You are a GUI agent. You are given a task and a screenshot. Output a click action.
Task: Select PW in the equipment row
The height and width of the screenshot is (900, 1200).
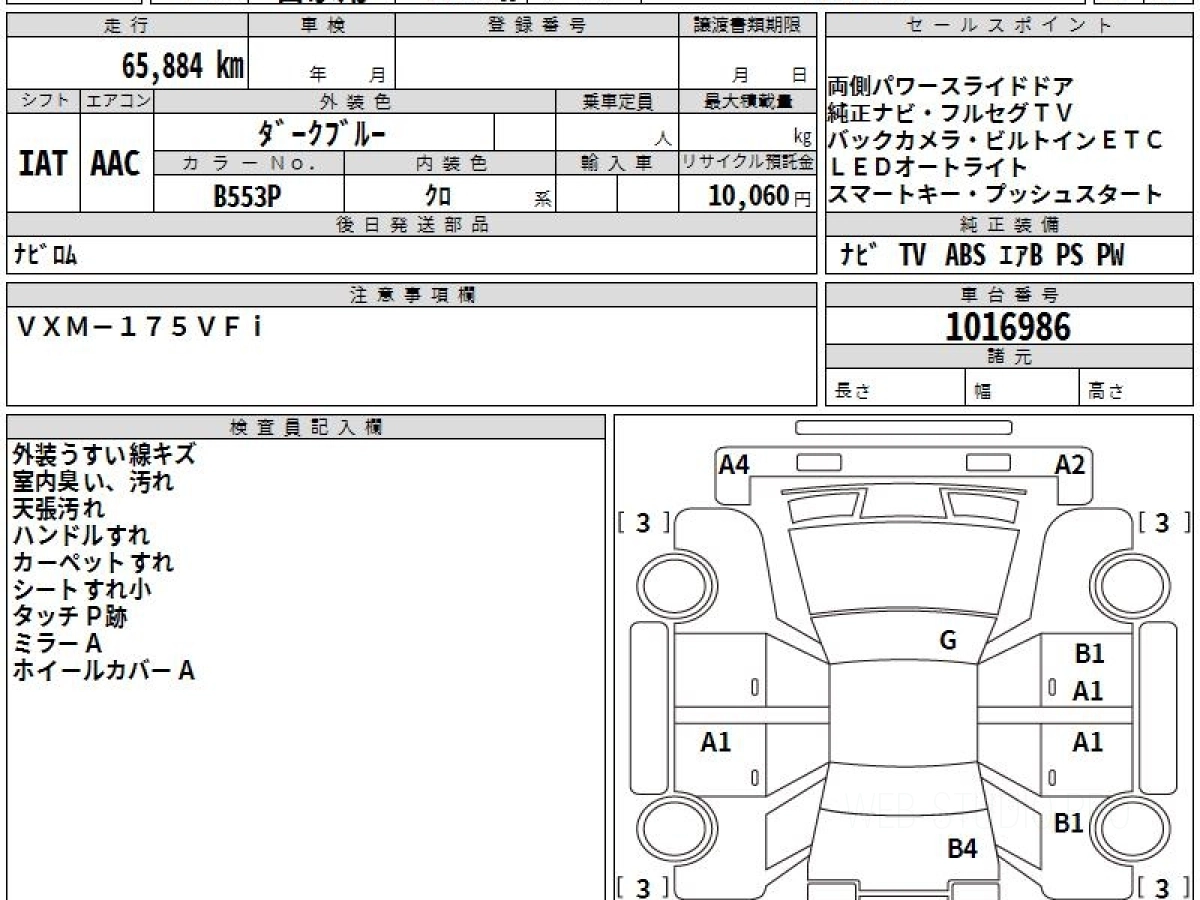(x=1109, y=256)
